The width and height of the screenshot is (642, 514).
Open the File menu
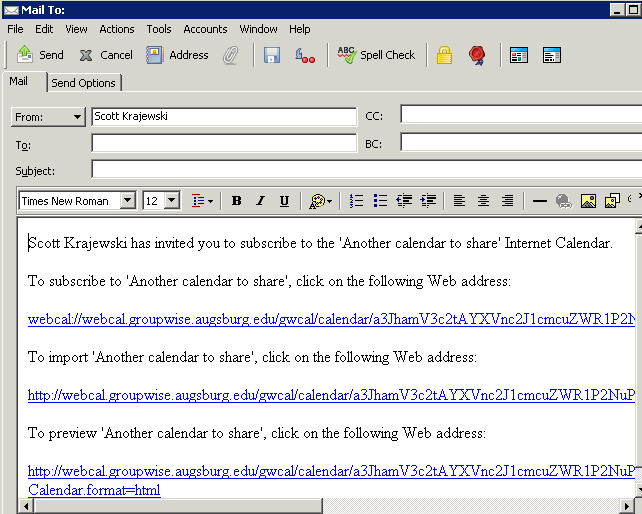(x=15, y=29)
